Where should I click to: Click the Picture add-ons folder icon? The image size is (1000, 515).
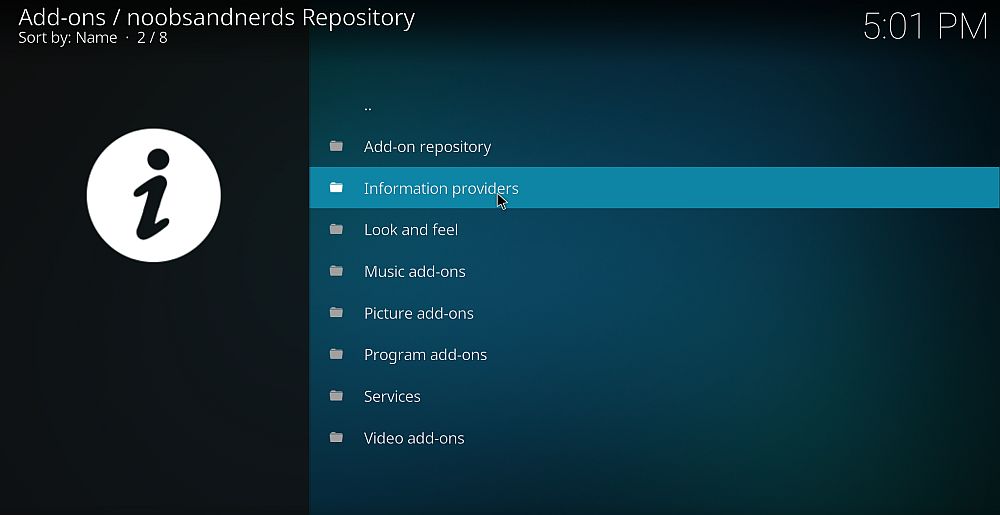pos(336,313)
